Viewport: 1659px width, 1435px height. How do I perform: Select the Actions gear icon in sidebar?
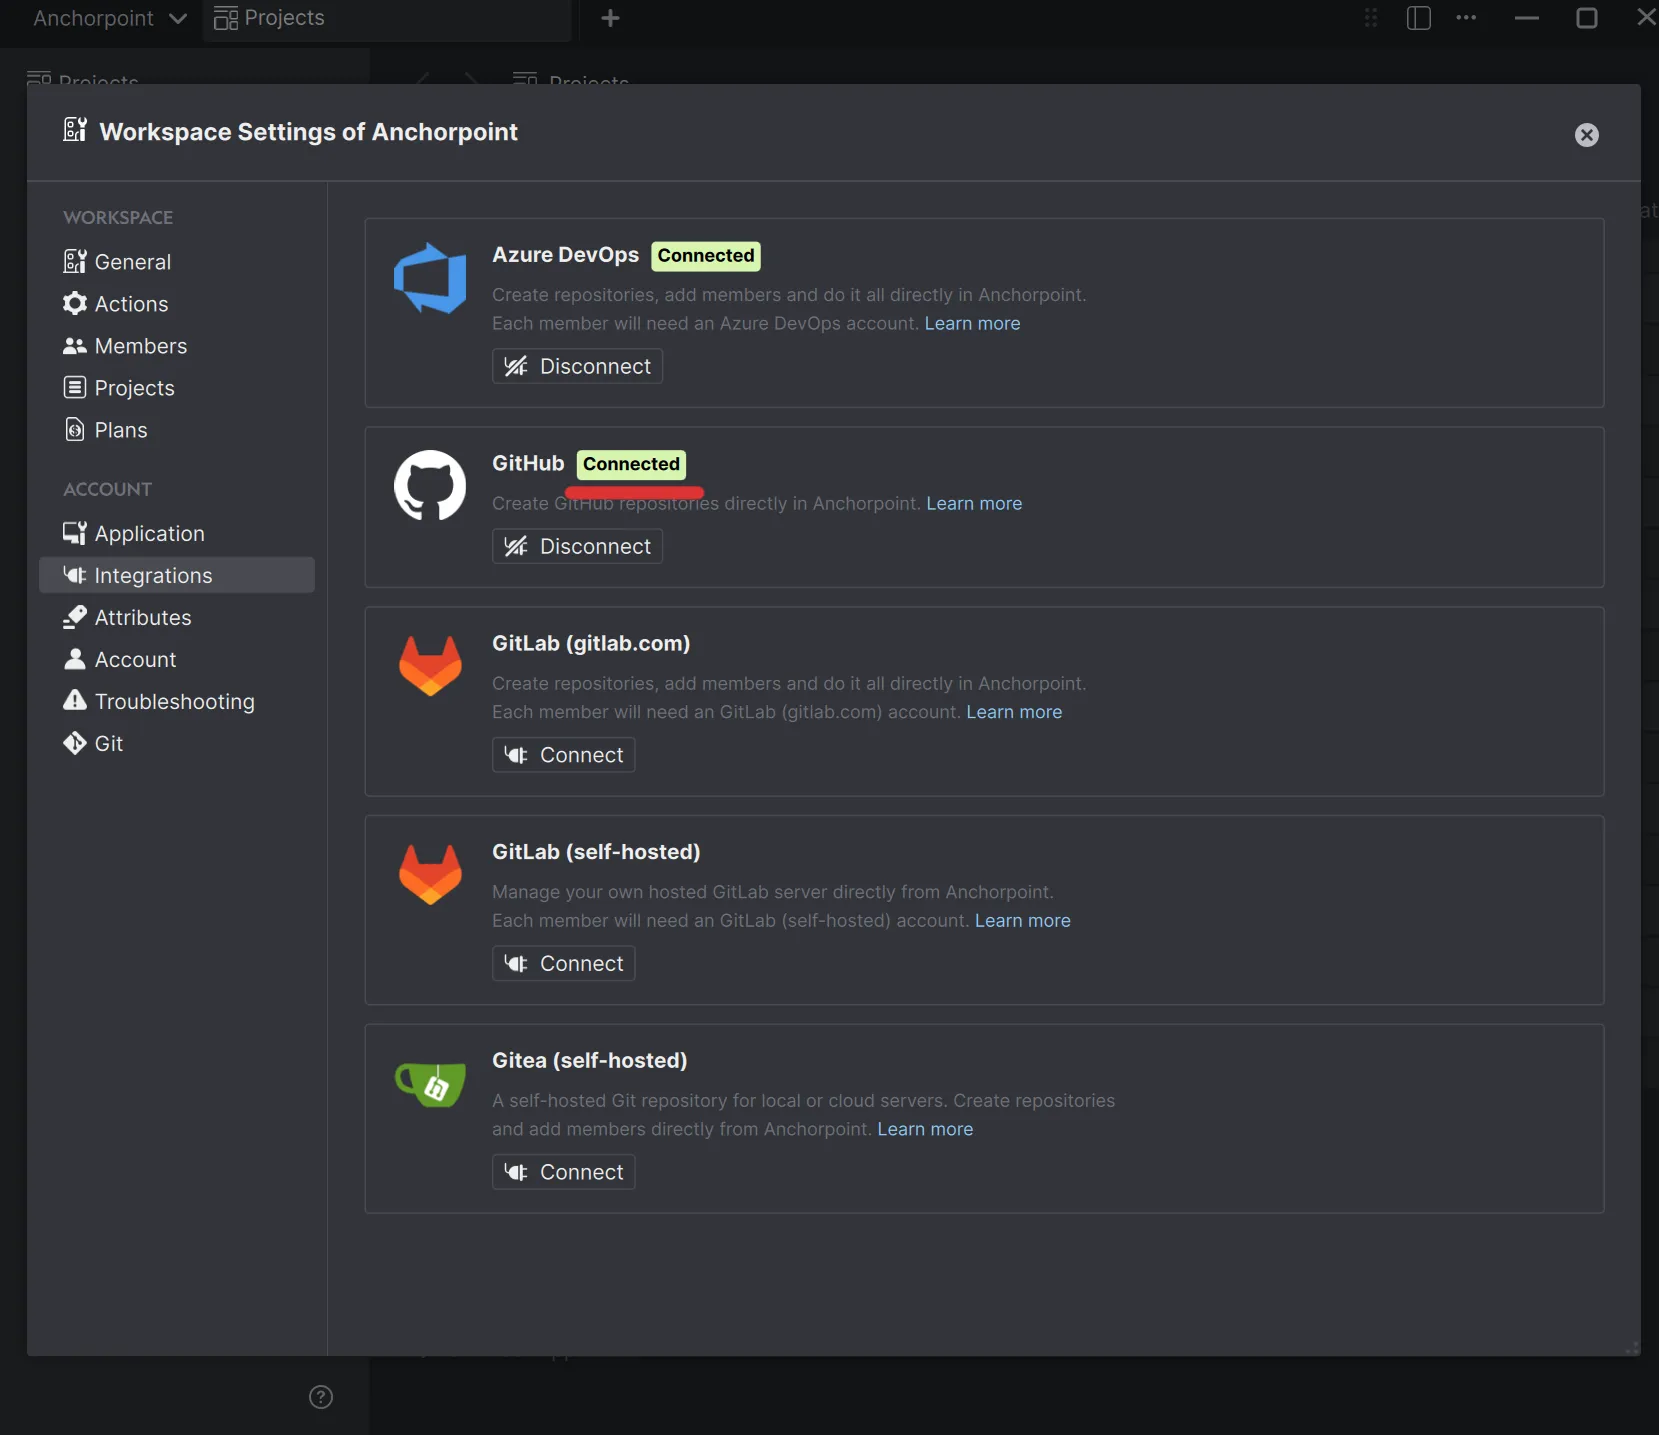point(75,304)
